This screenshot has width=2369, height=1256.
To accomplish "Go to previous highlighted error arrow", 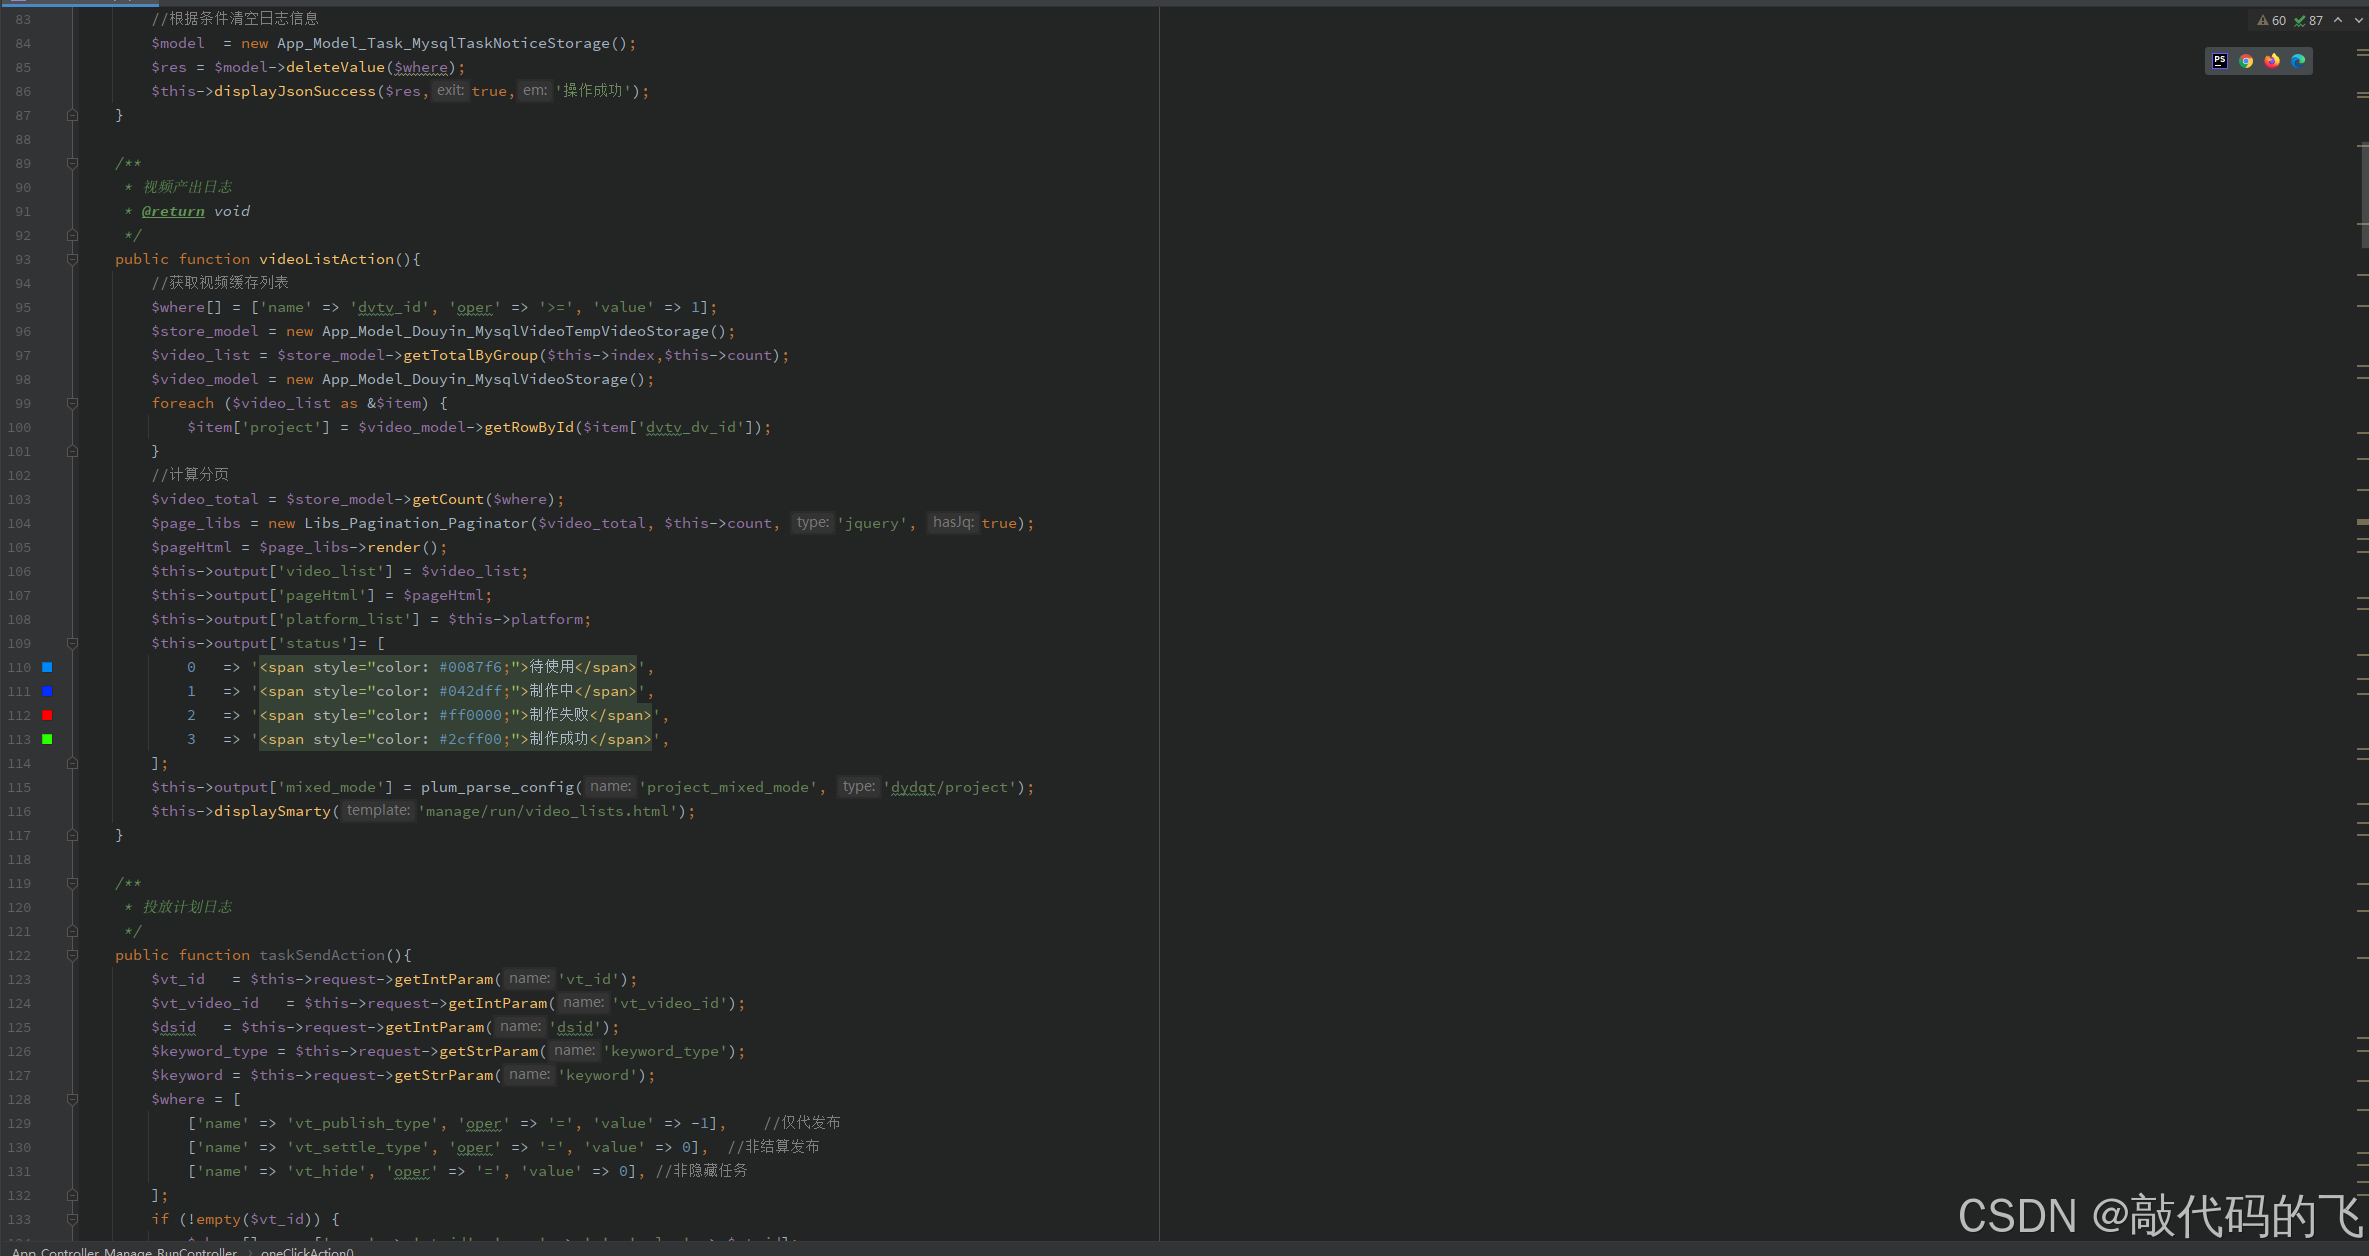I will pyautogui.click(x=2338, y=20).
